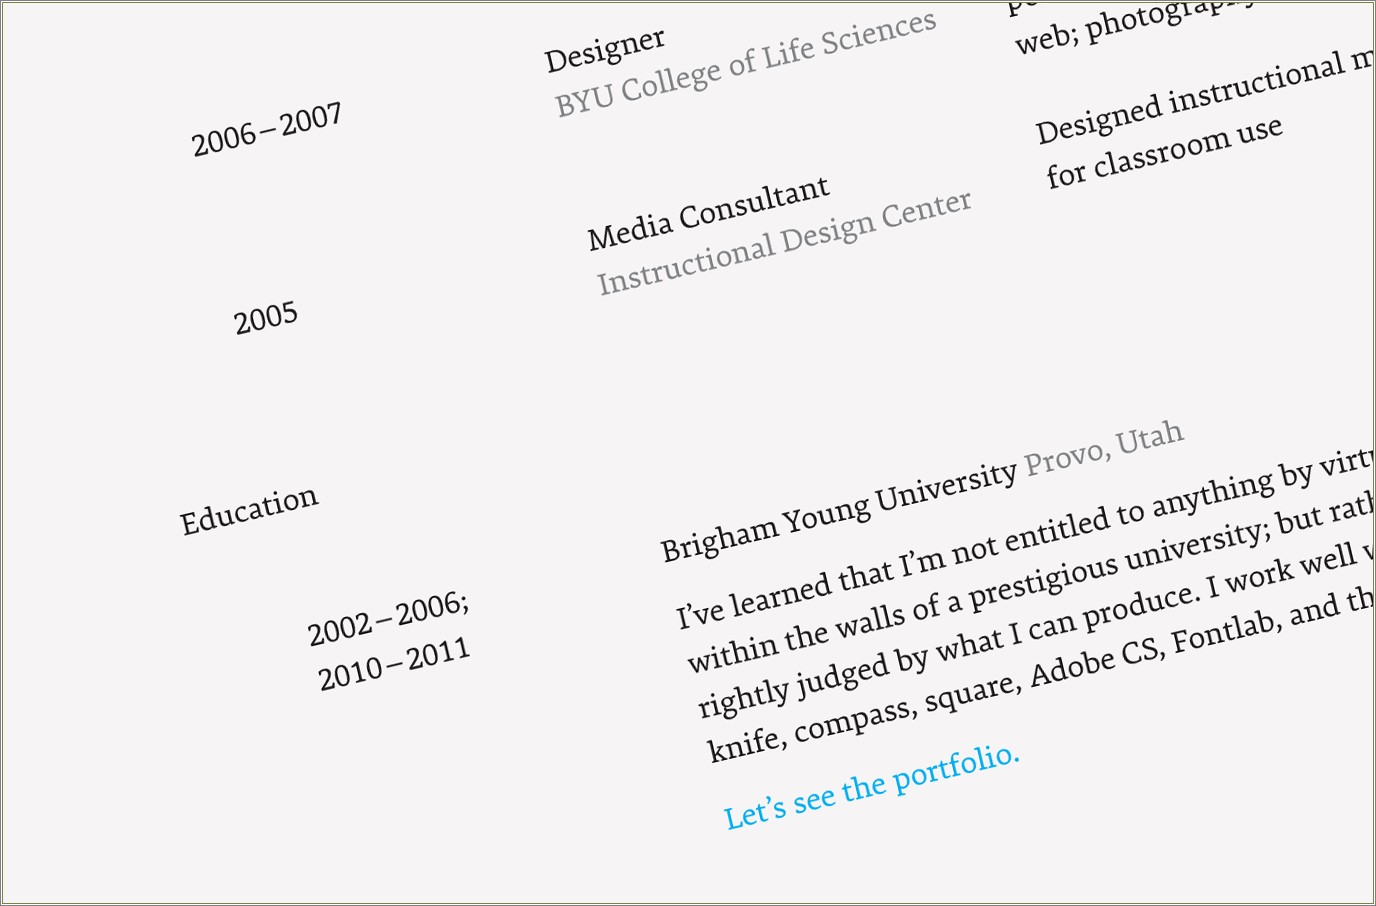Image resolution: width=1376 pixels, height=906 pixels.
Task: Click the "Media Consultant" job title
Action: pyautogui.click(x=708, y=215)
